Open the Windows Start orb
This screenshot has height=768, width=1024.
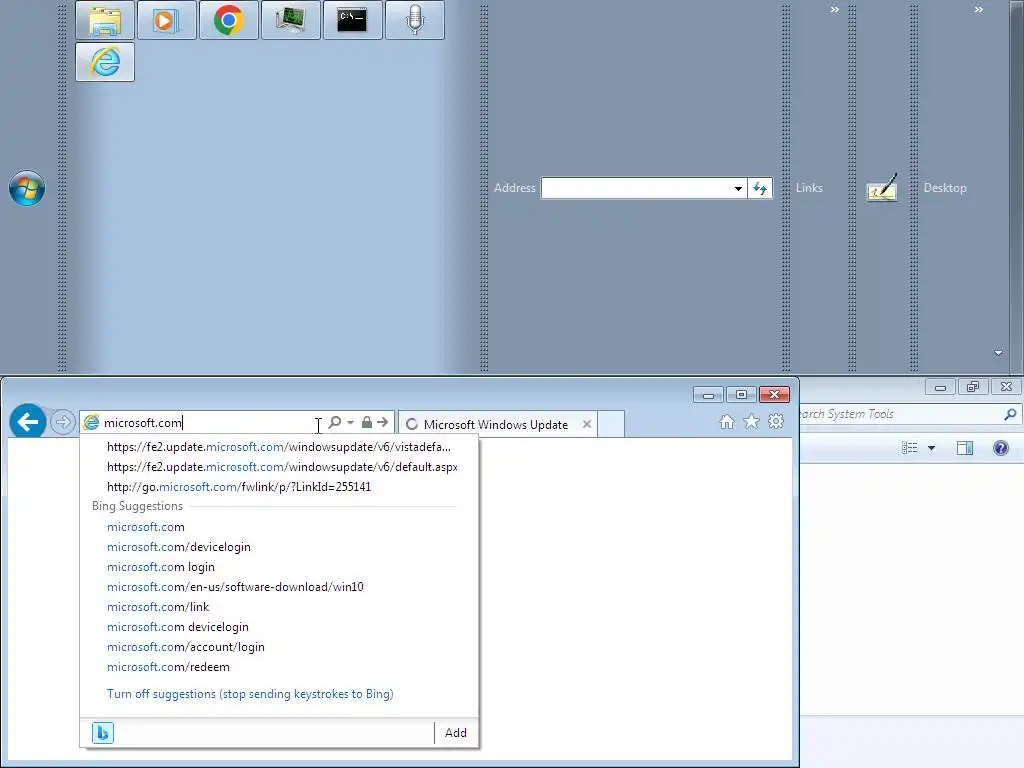click(27, 188)
